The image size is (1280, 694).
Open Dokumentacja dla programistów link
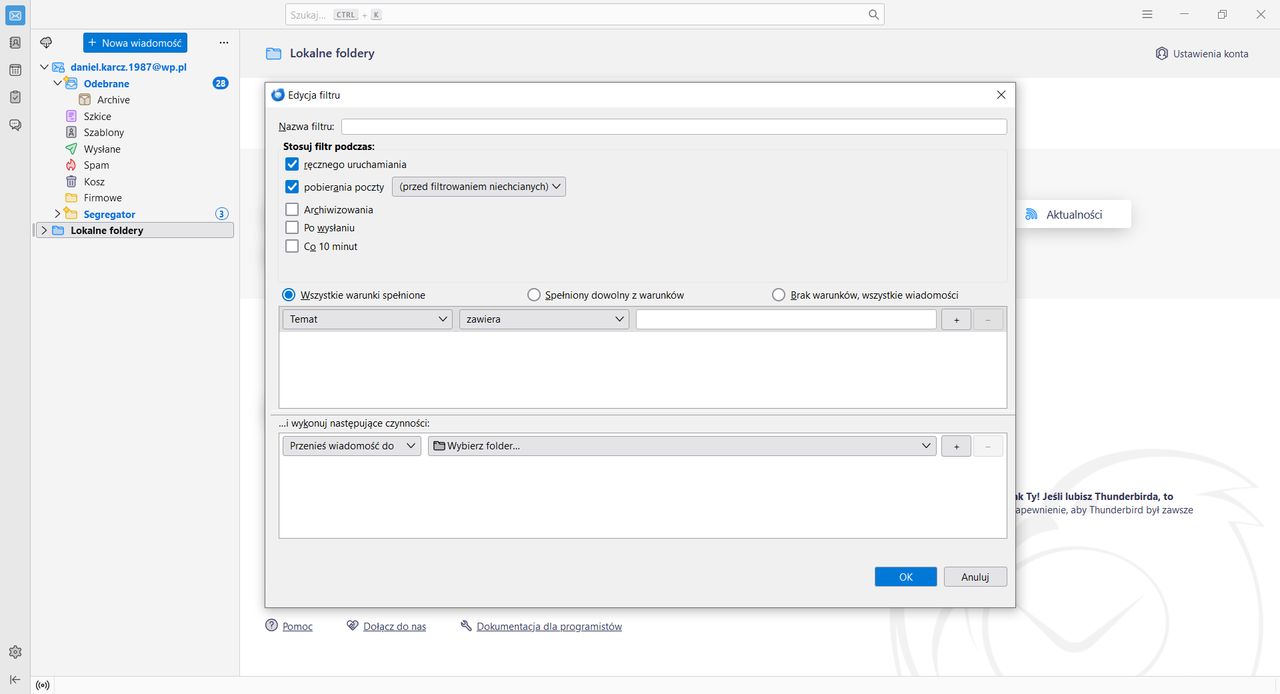(549, 627)
